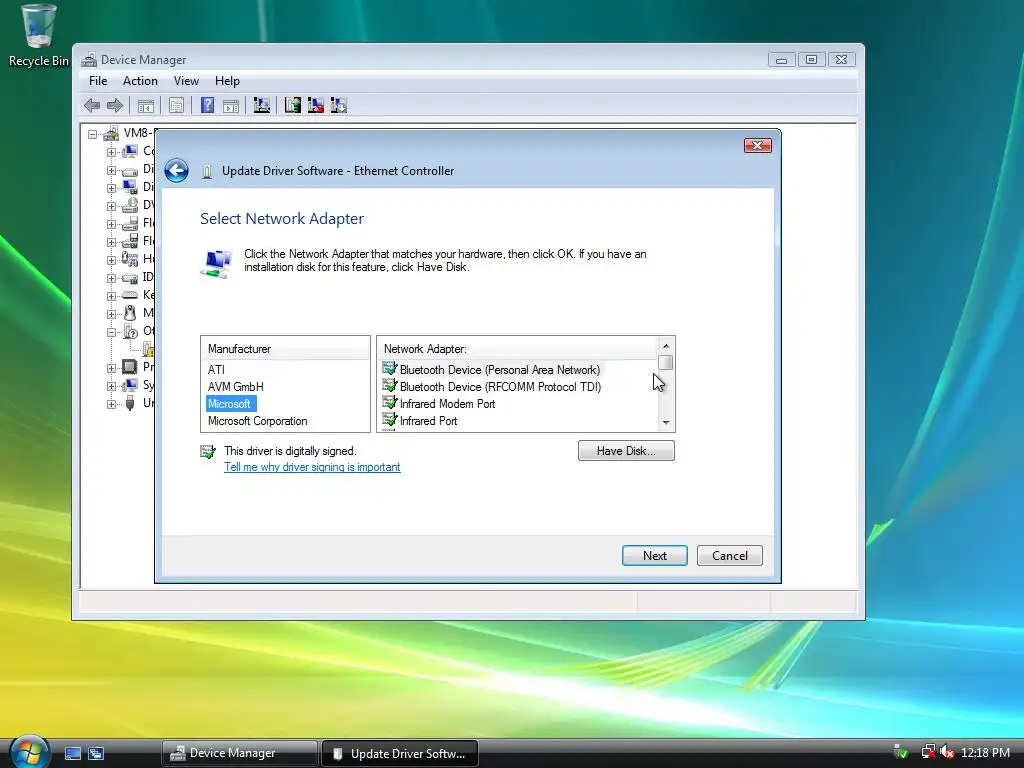
Task: Click the down-arrow disable device toolbar icon
Action: [338, 105]
